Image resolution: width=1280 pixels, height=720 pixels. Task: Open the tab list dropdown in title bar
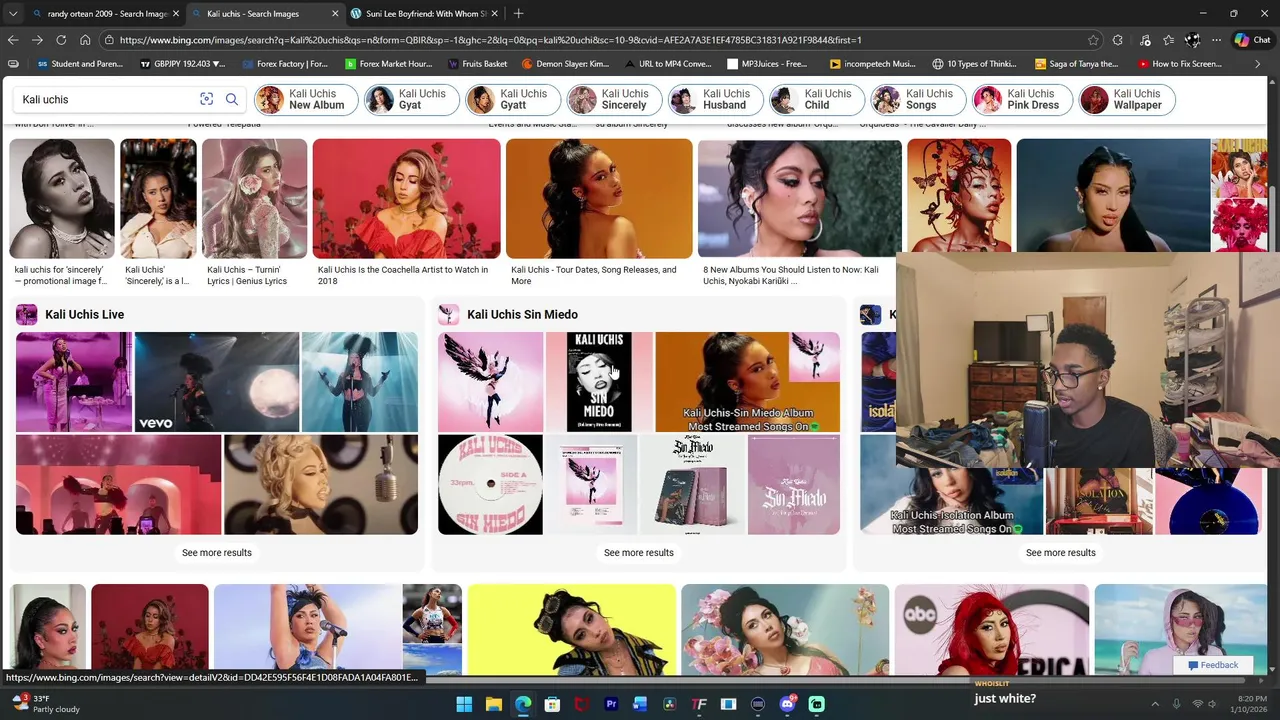click(x=12, y=14)
